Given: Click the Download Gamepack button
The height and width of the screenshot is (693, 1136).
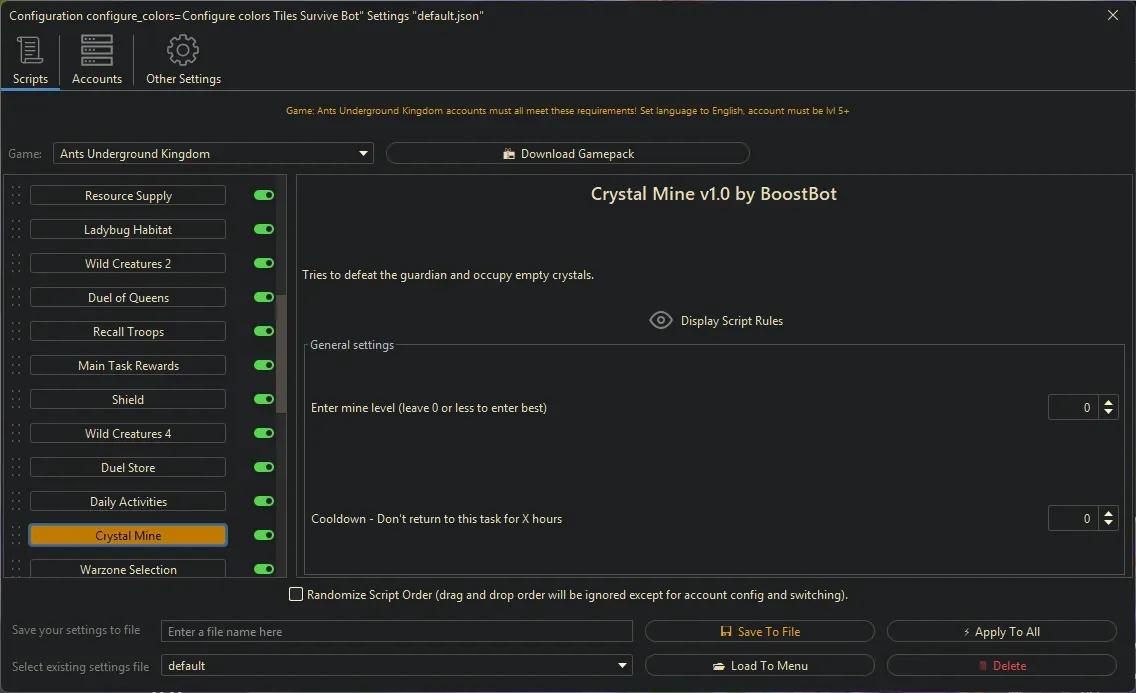Looking at the screenshot, I should [x=567, y=154].
